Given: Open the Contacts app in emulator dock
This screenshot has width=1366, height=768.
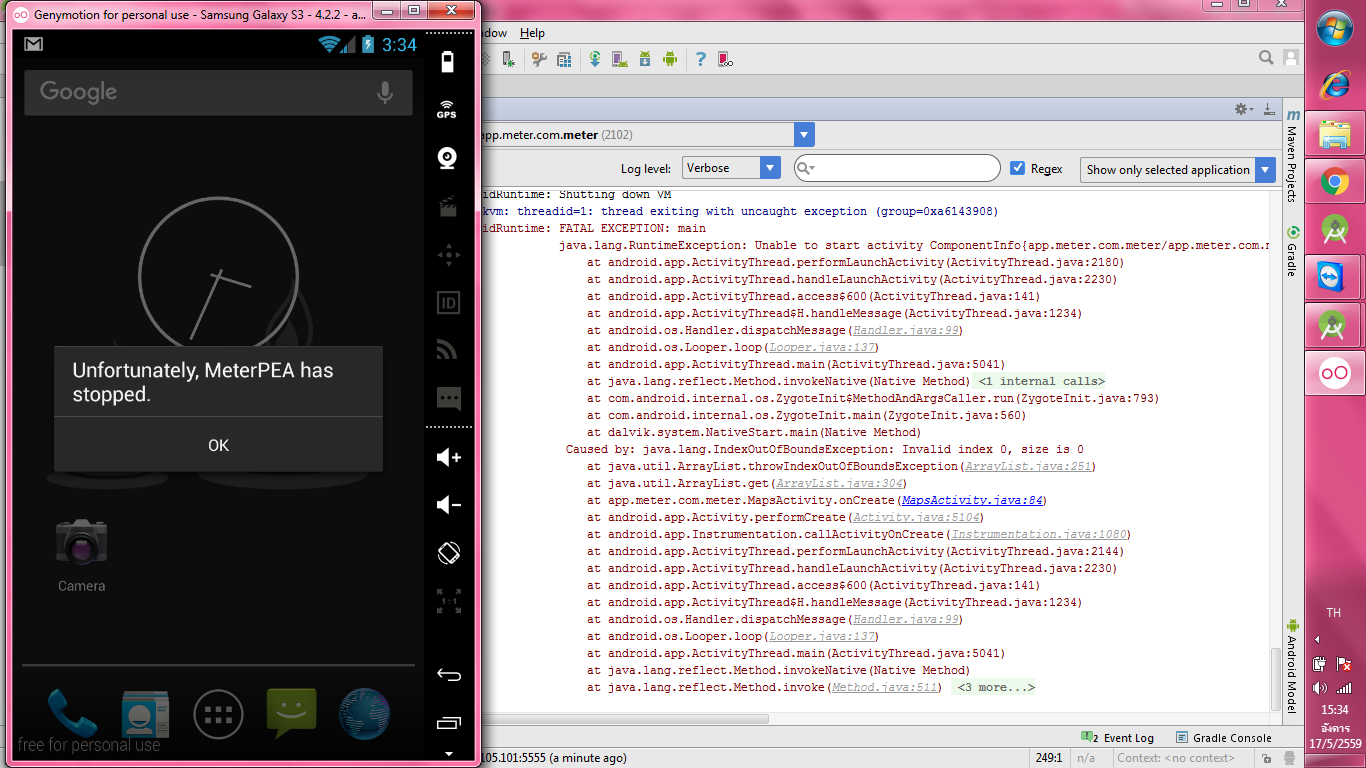Looking at the screenshot, I should 145,712.
